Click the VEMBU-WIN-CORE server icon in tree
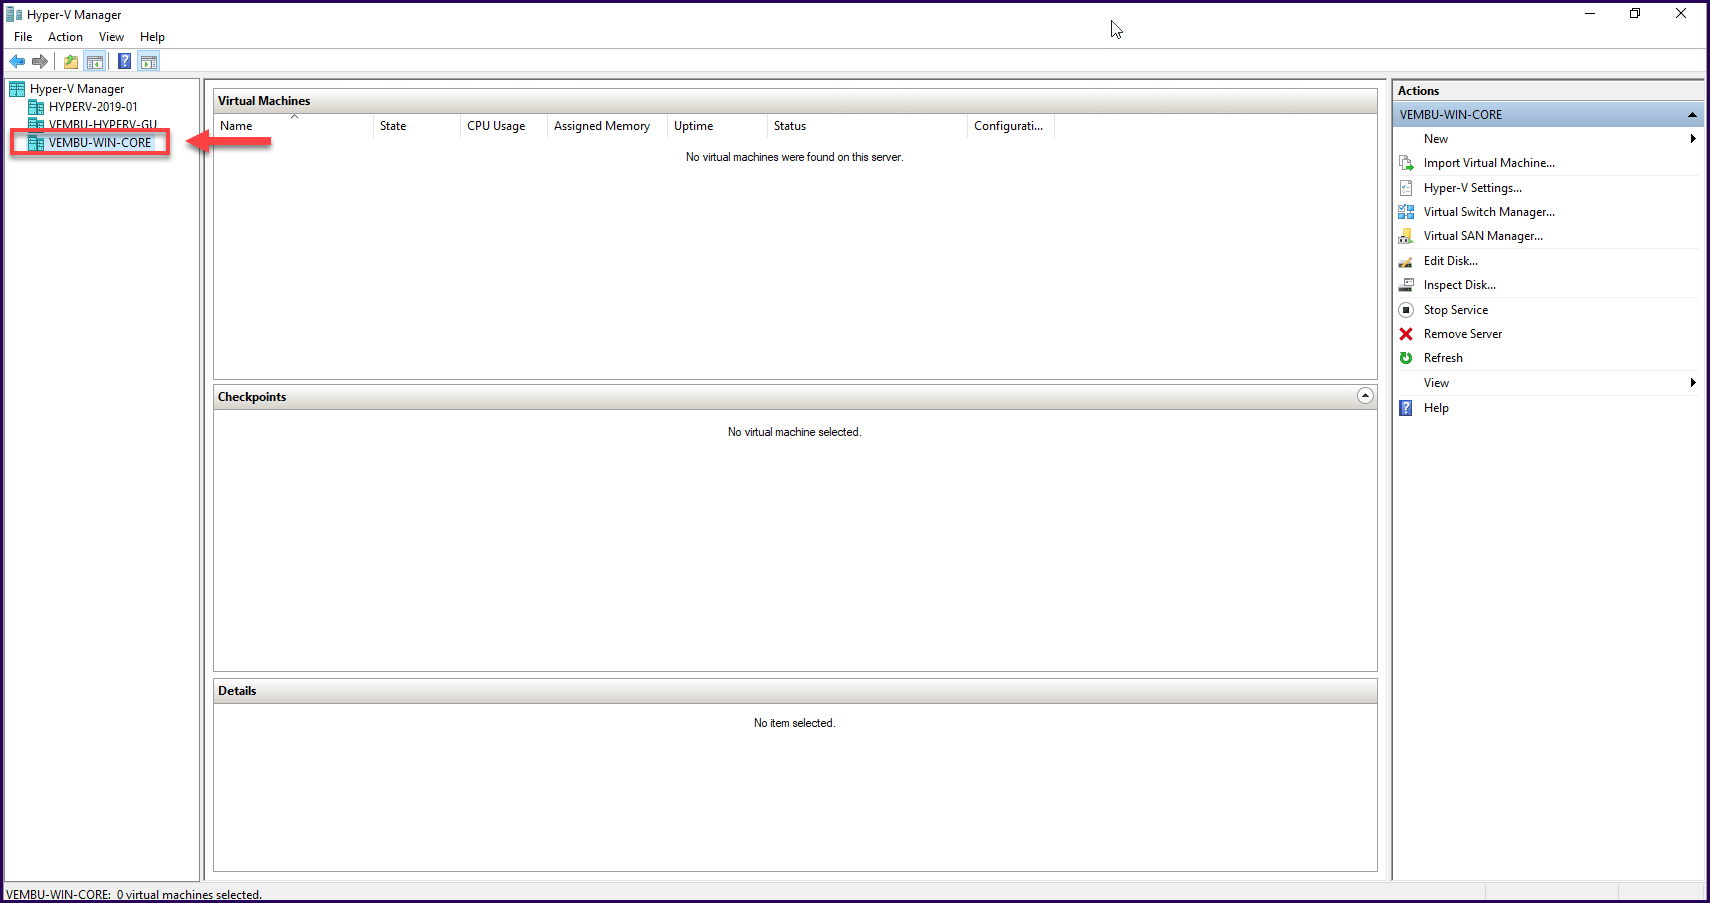1710x903 pixels. click(x=36, y=143)
